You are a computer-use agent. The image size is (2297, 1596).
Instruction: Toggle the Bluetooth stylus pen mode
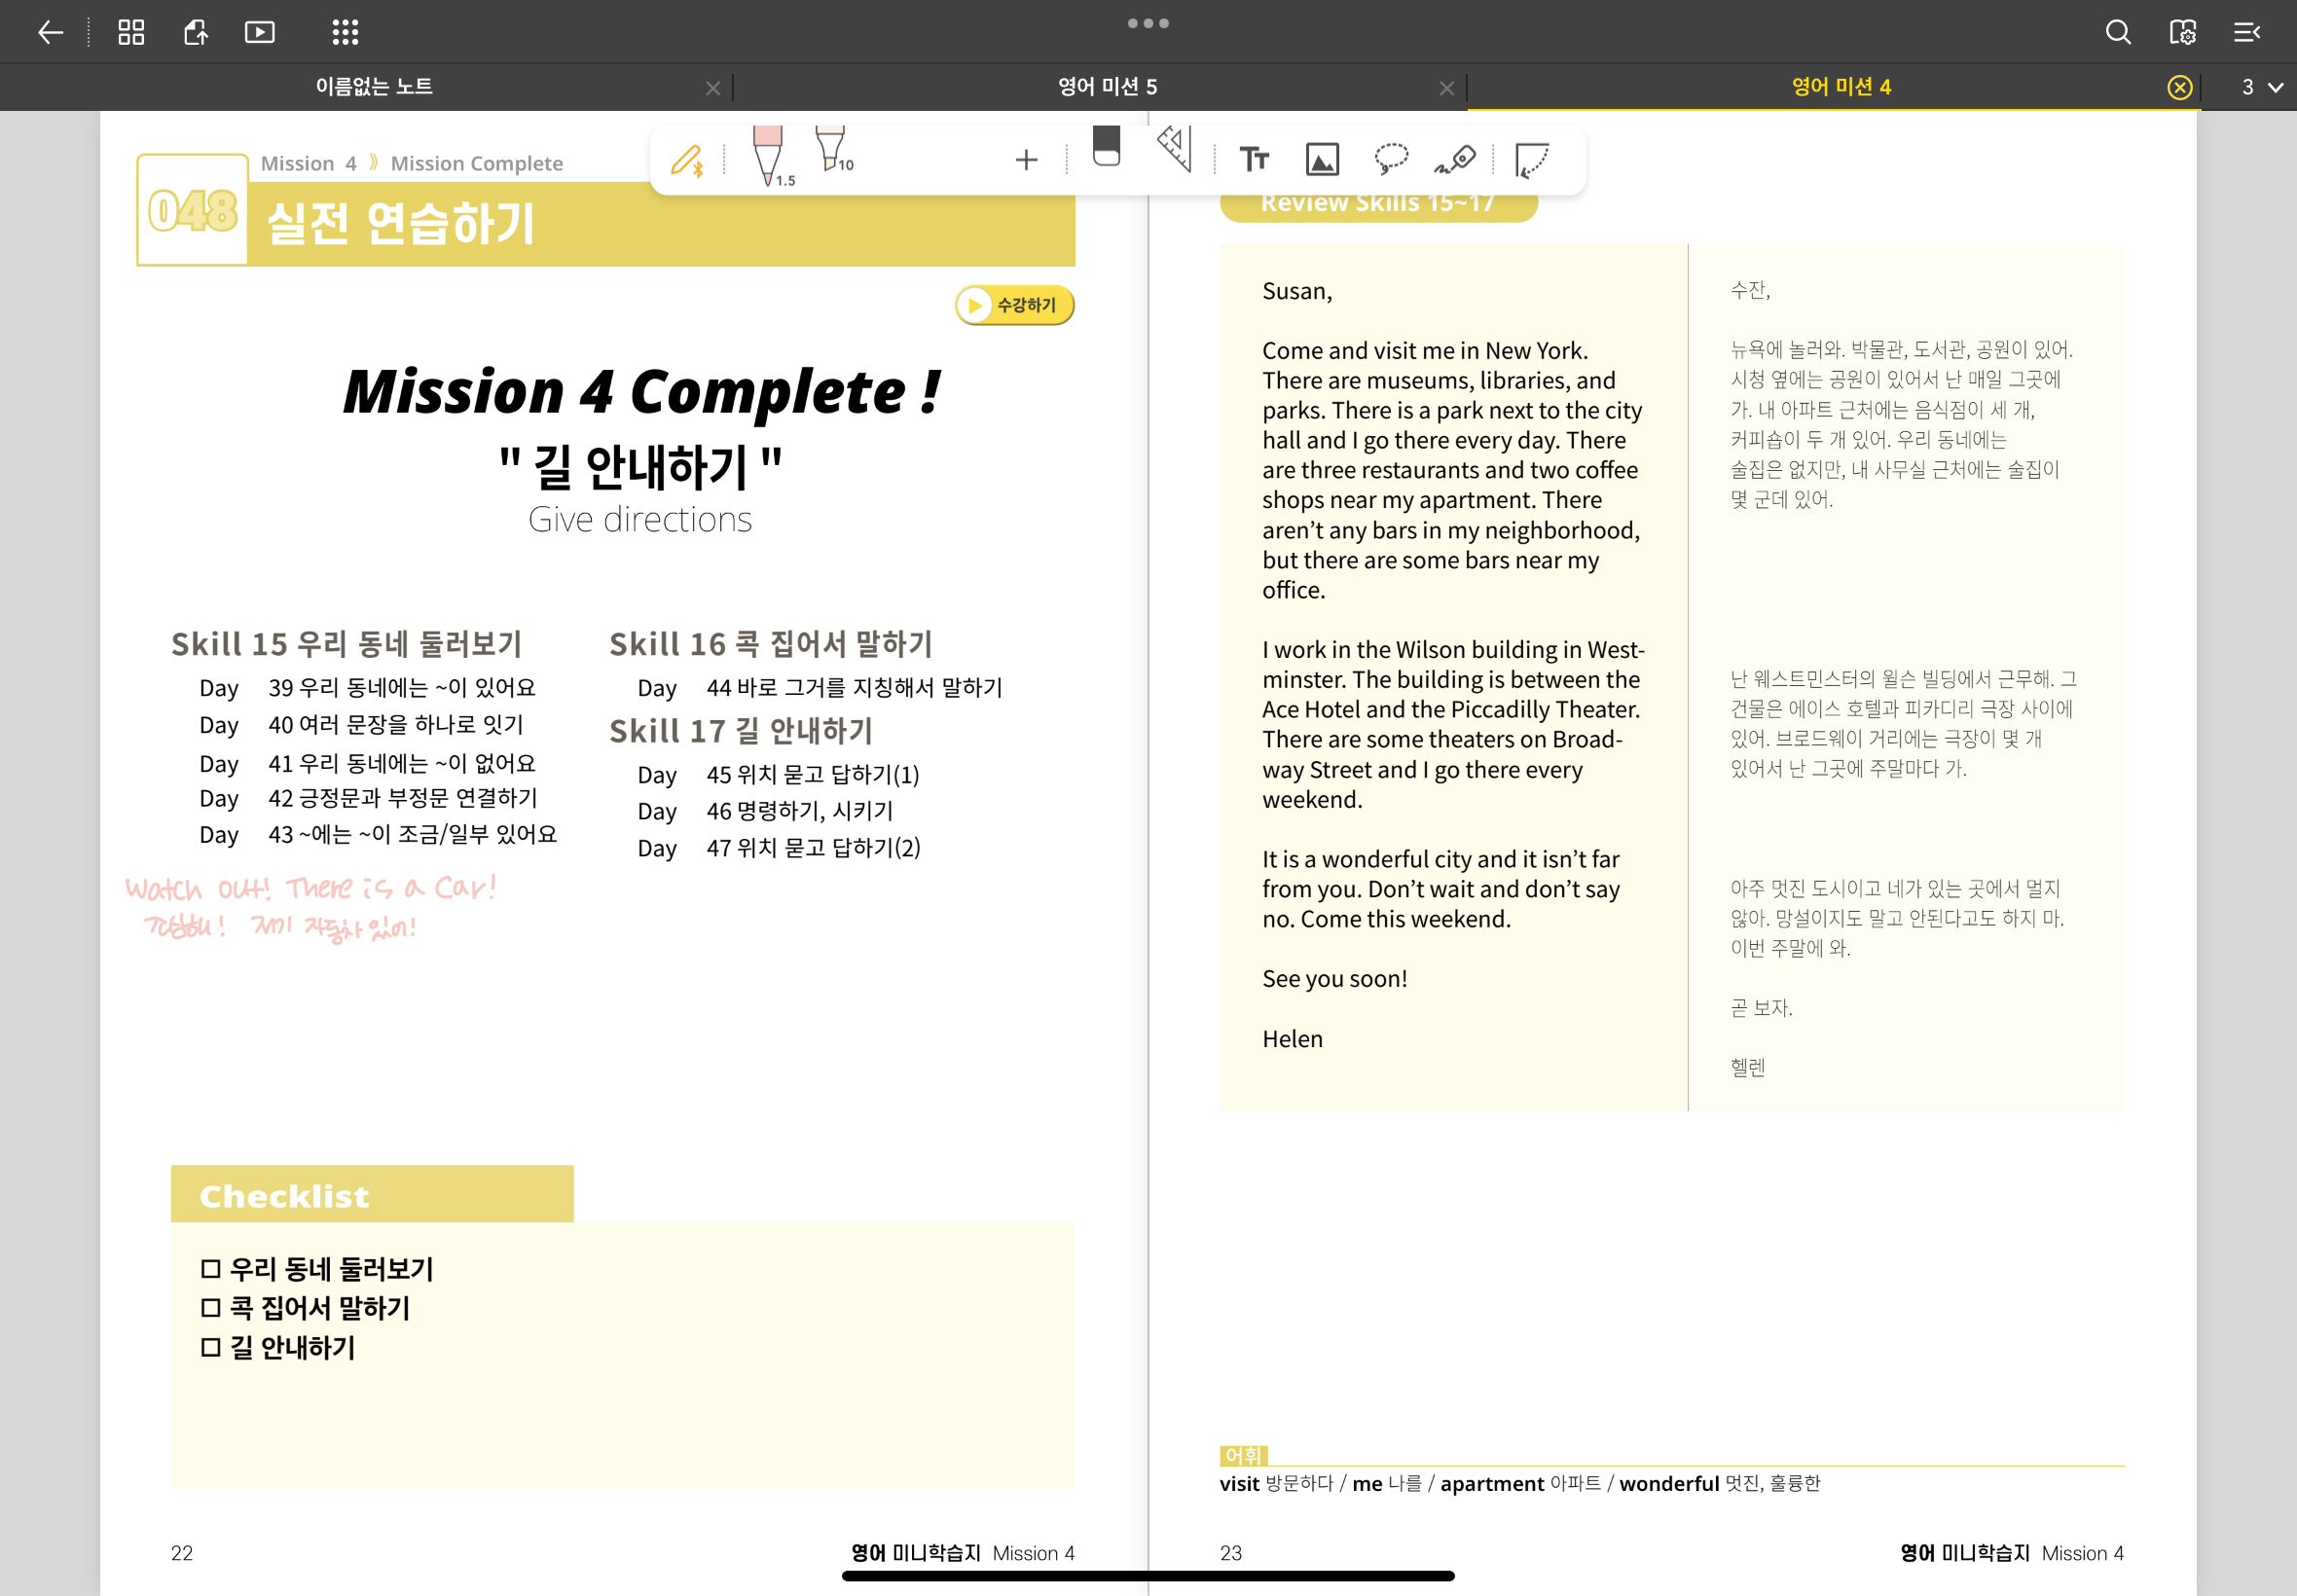pyautogui.click(x=687, y=160)
